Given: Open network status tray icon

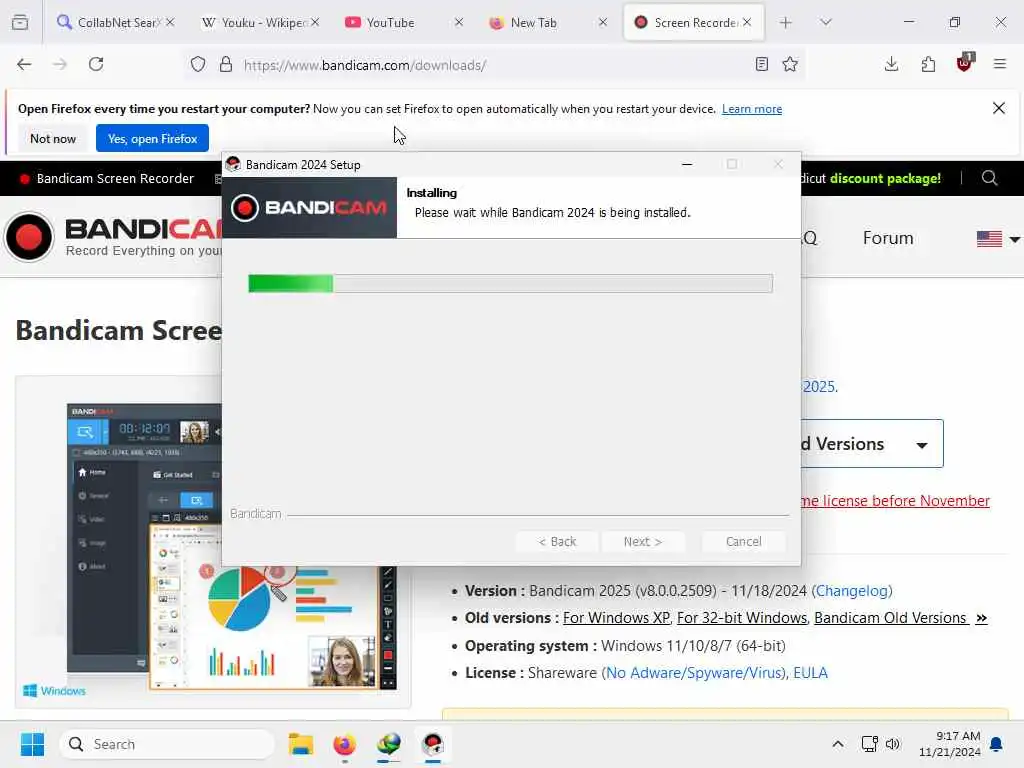Looking at the screenshot, I should (x=869, y=744).
